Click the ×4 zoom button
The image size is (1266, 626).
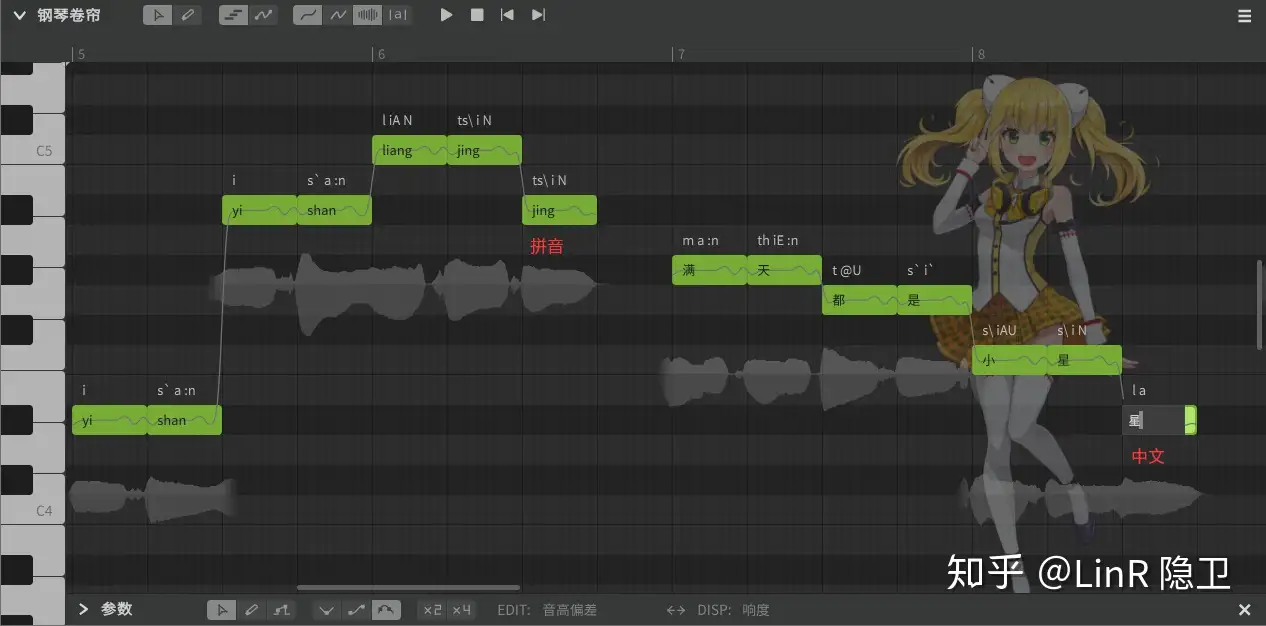click(461, 609)
